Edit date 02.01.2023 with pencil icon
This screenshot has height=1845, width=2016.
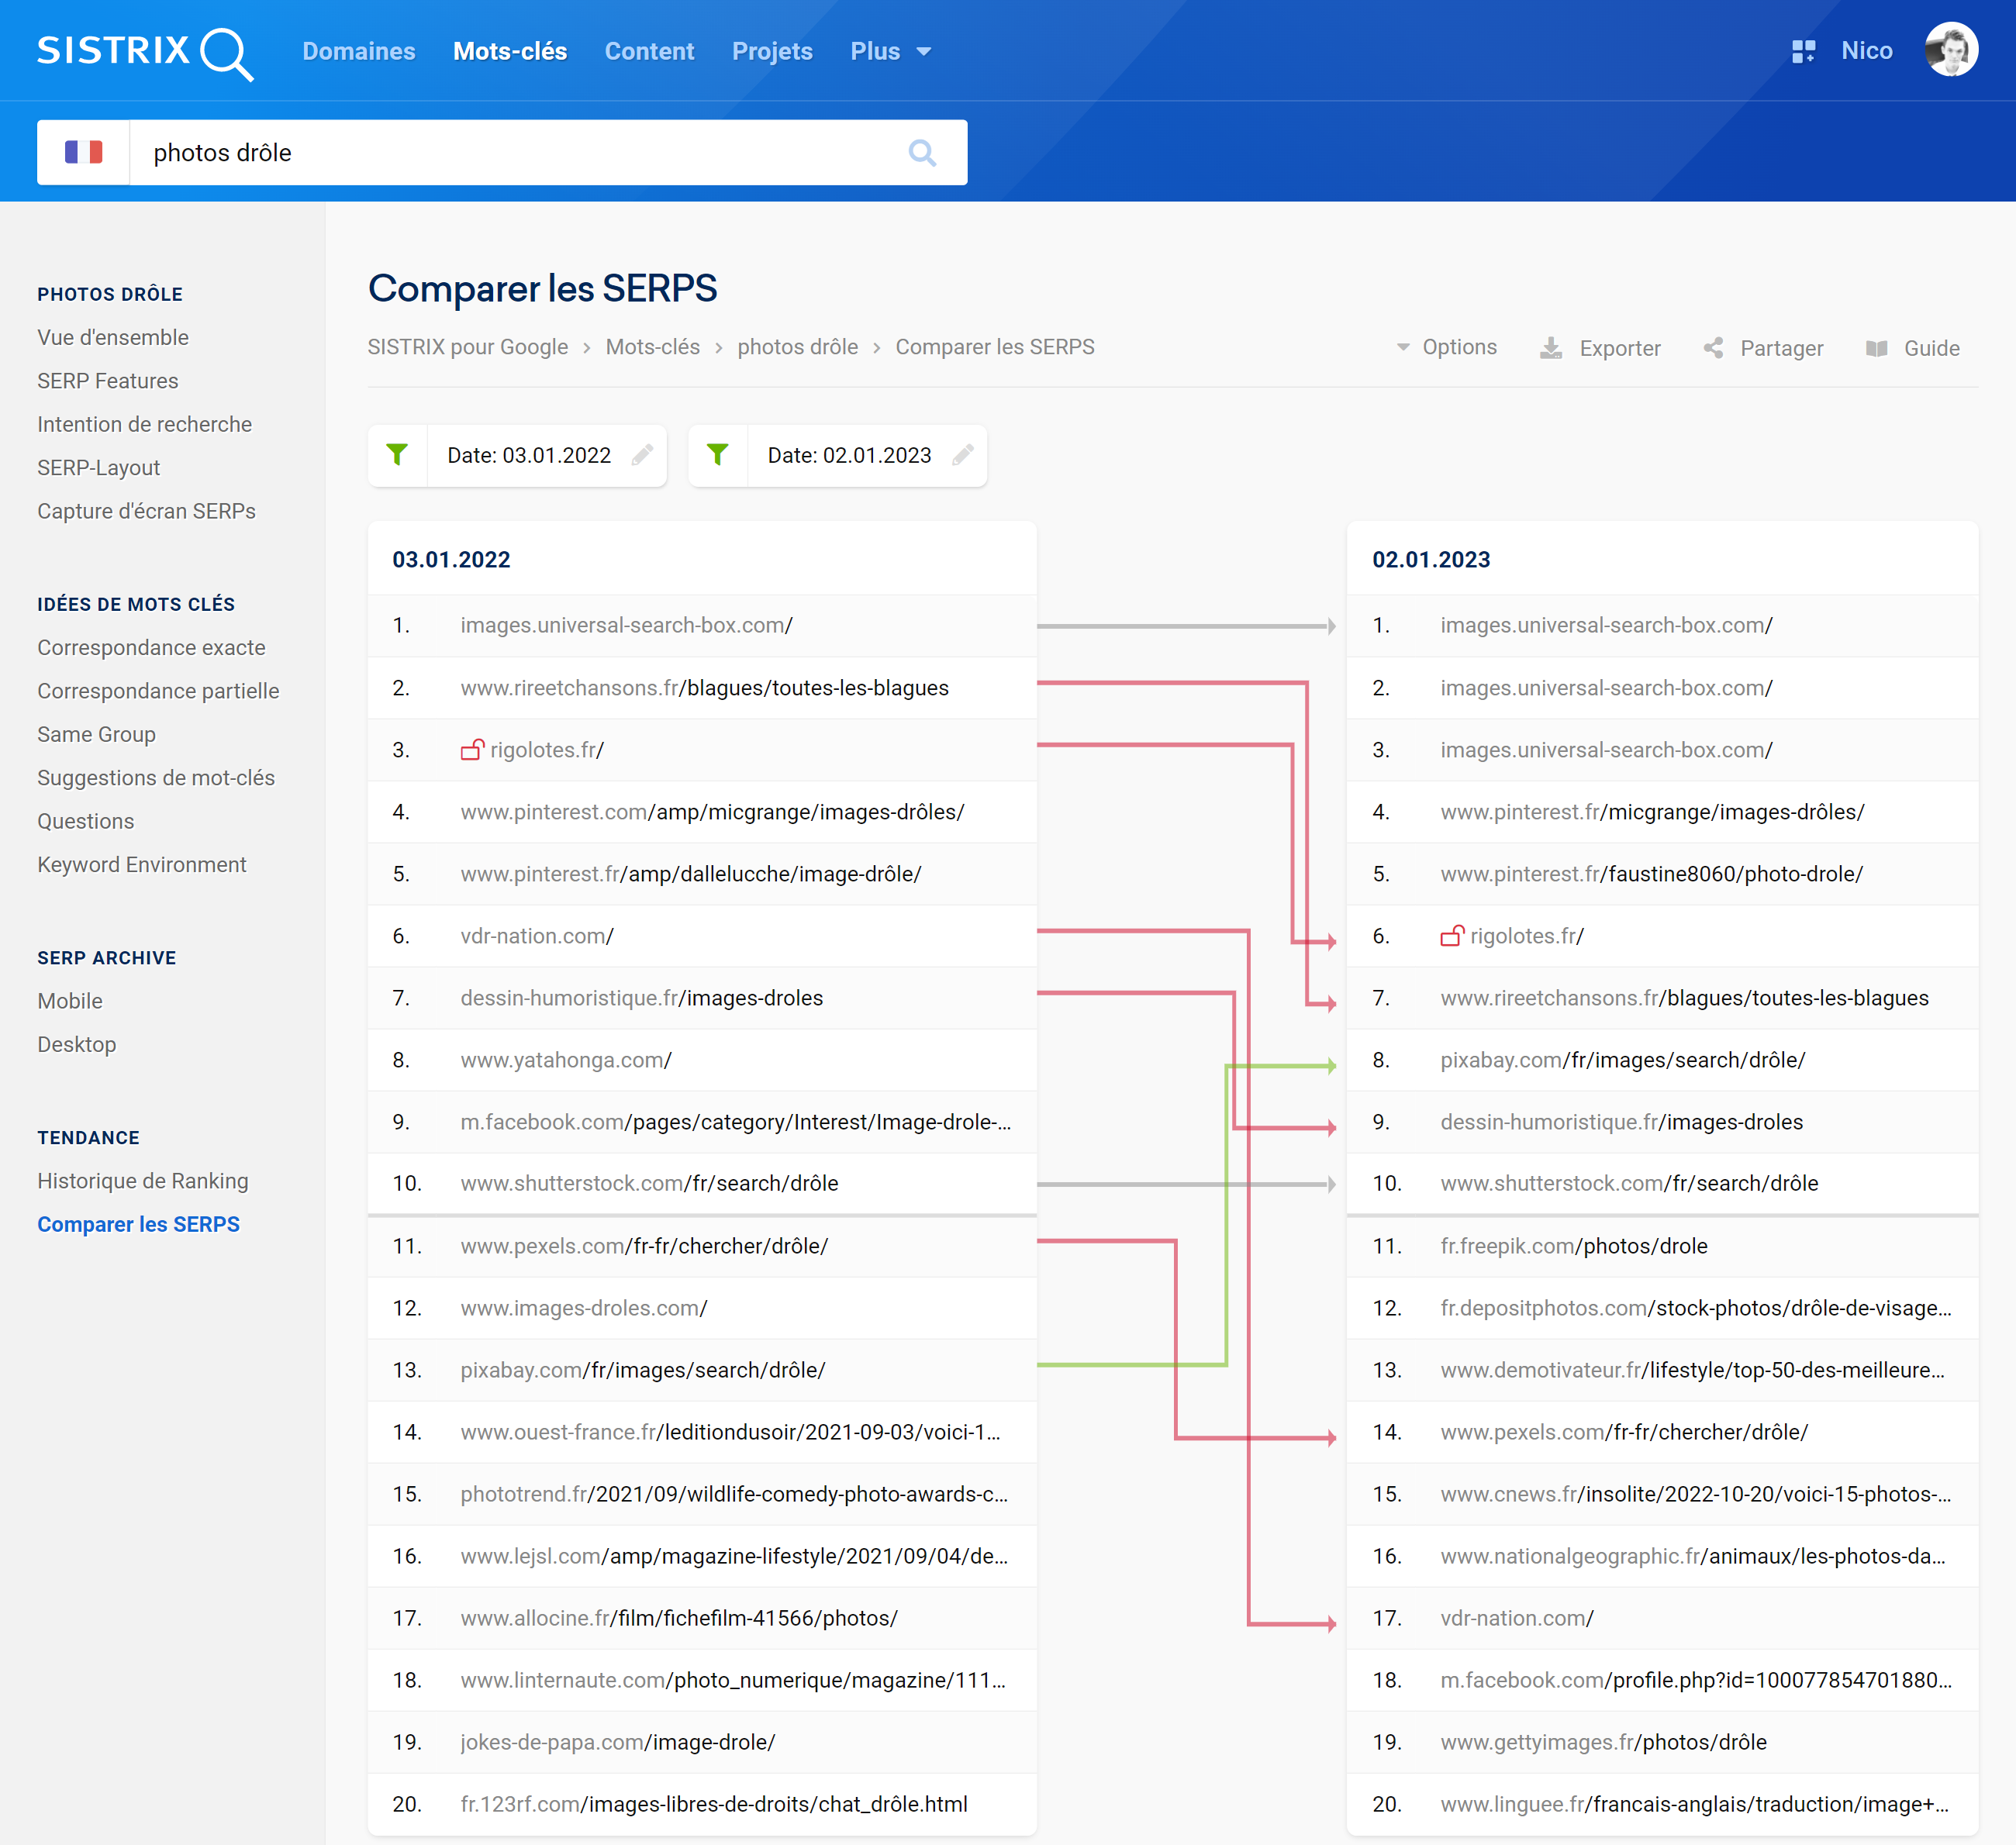pos(963,456)
